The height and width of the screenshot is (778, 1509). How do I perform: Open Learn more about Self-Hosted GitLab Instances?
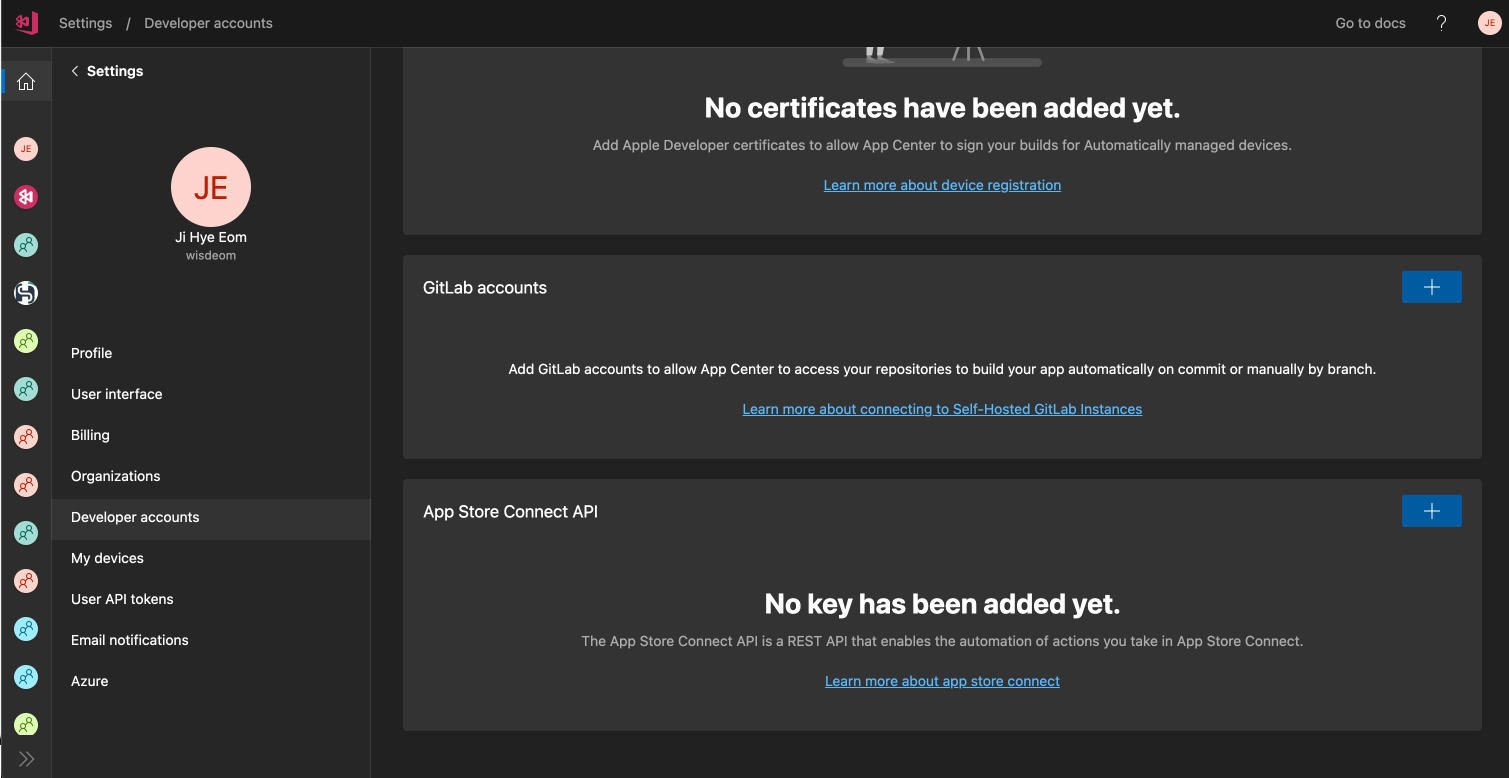(x=942, y=409)
